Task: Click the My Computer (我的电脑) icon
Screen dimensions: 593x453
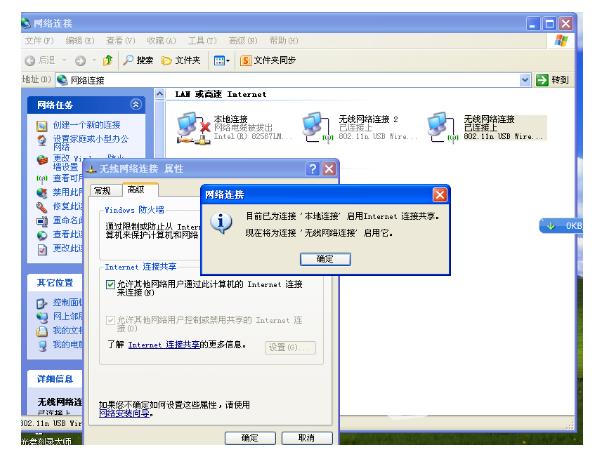Action: [x=42, y=345]
